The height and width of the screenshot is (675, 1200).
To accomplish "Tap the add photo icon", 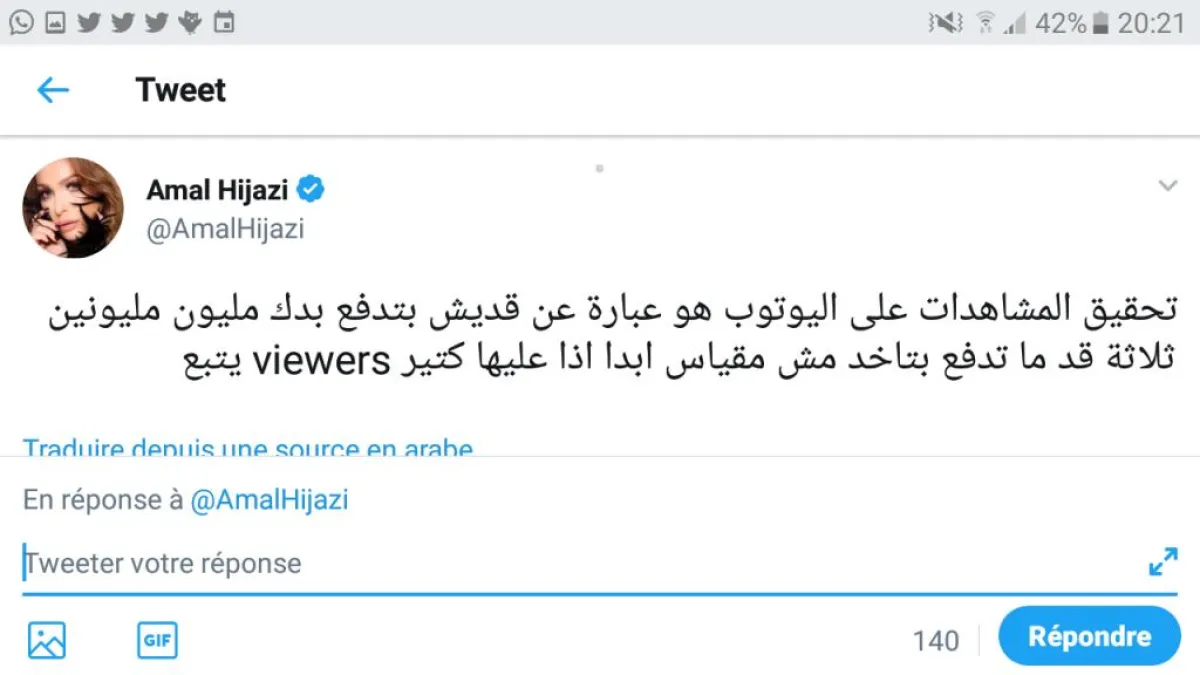I will (x=46, y=639).
